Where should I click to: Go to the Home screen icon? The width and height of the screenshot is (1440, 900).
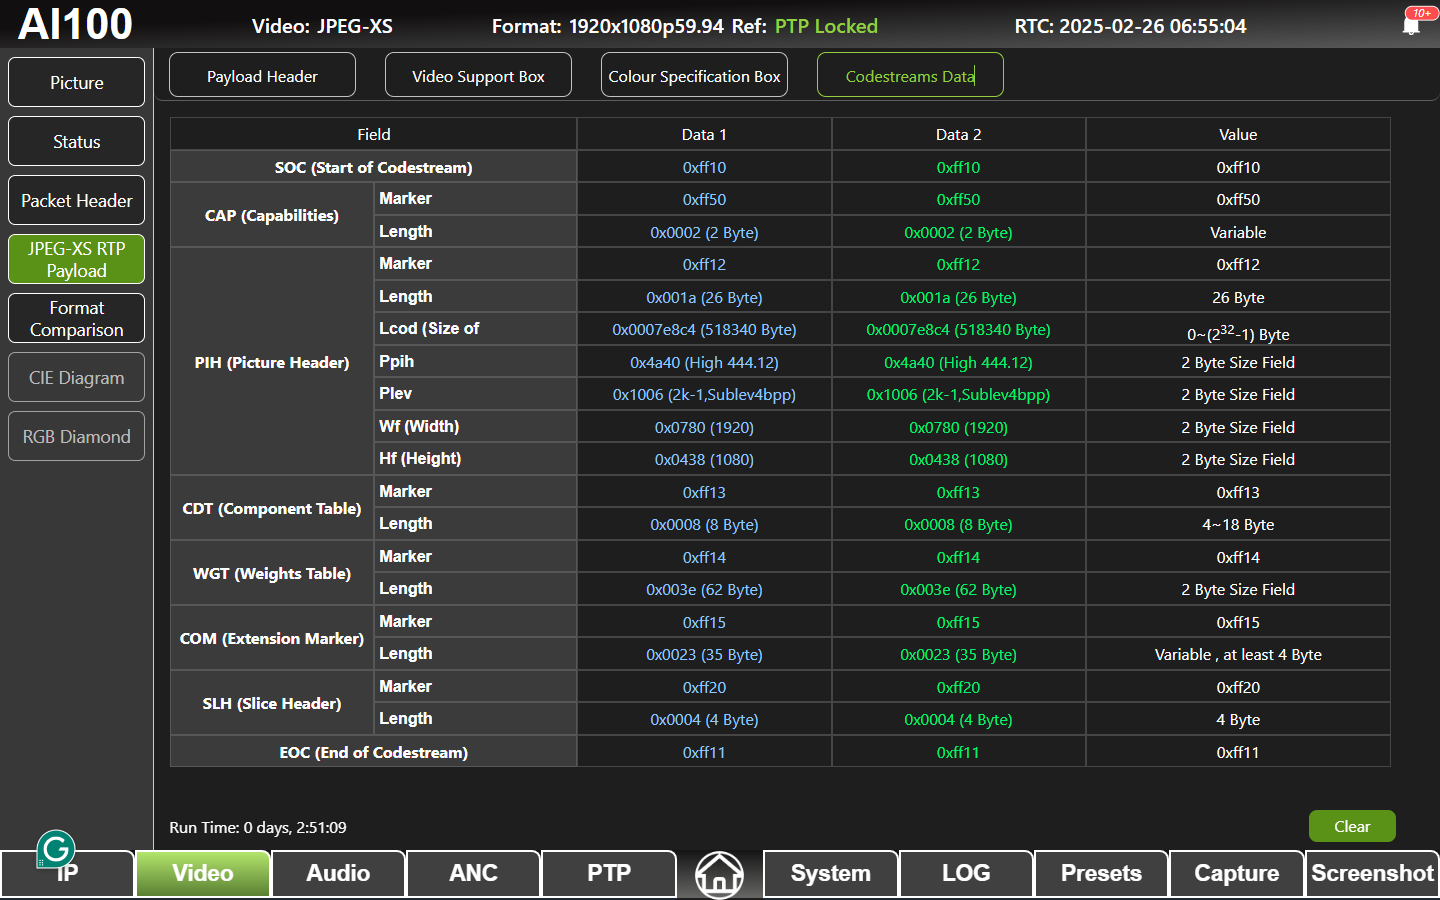[x=719, y=874]
